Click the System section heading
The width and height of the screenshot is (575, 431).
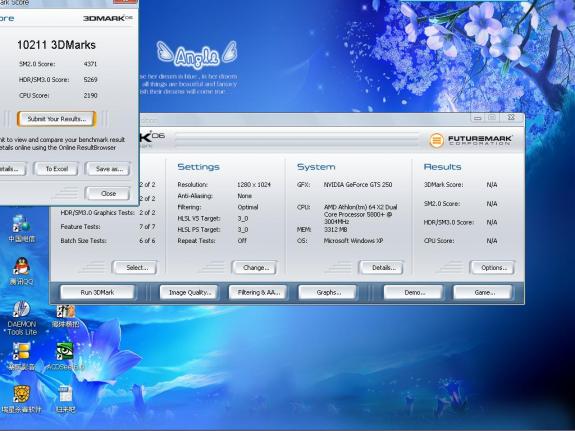(316, 167)
